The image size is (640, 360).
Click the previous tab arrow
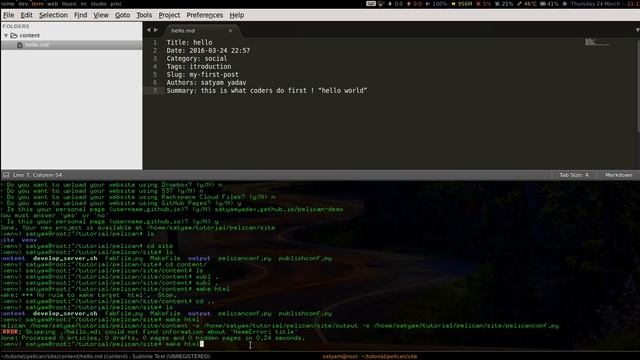coord(149,30)
